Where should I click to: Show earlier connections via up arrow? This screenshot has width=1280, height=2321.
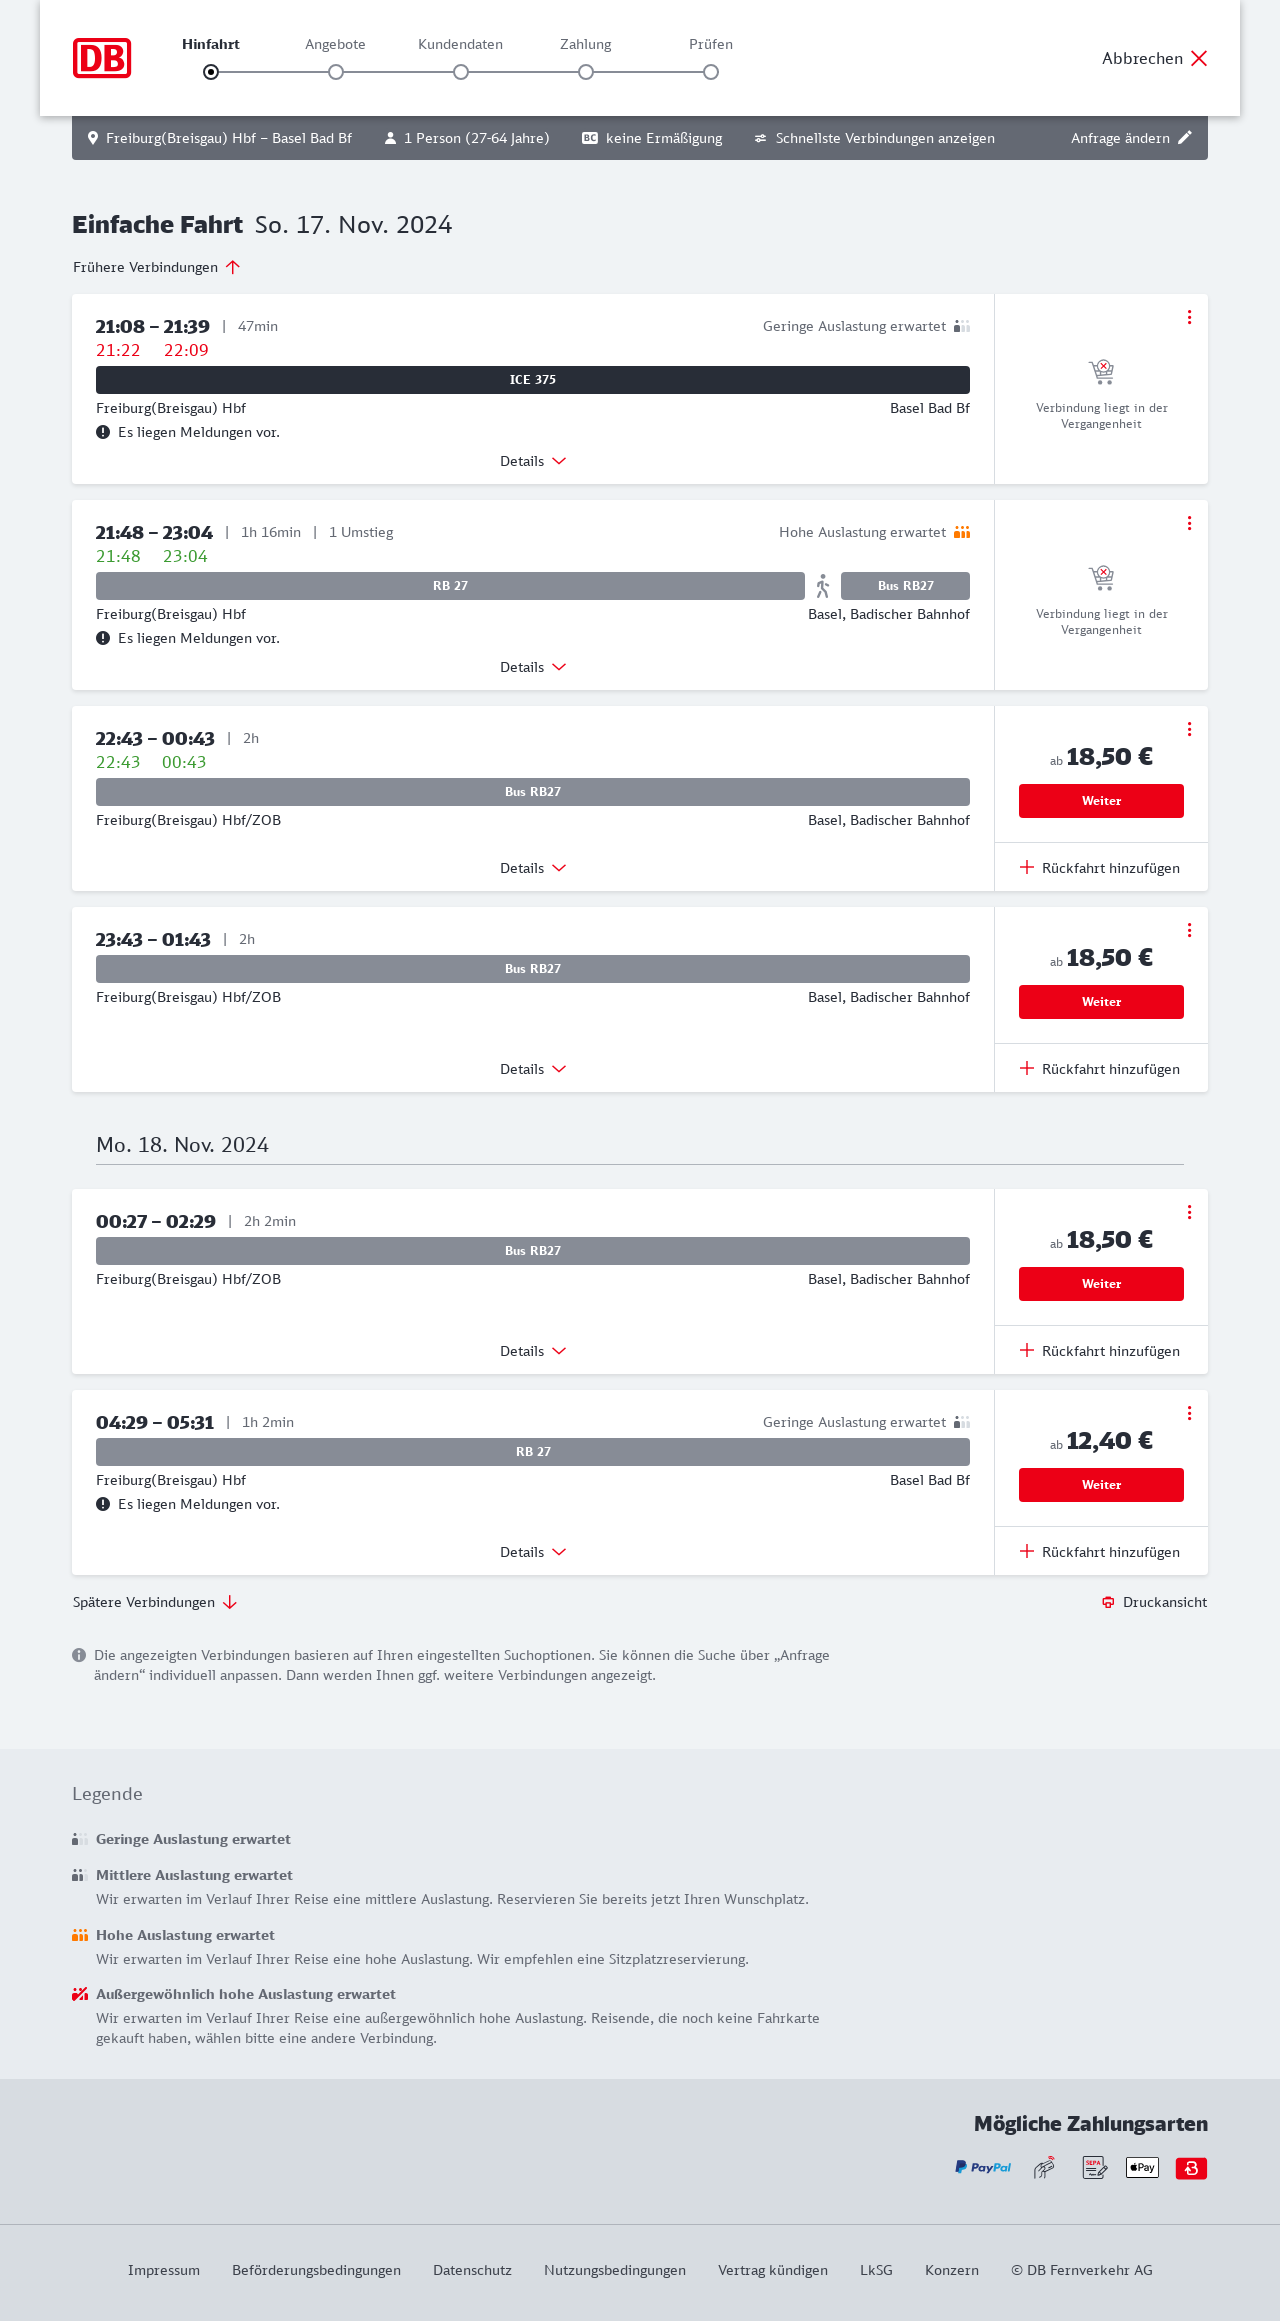(x=233, y=267)
